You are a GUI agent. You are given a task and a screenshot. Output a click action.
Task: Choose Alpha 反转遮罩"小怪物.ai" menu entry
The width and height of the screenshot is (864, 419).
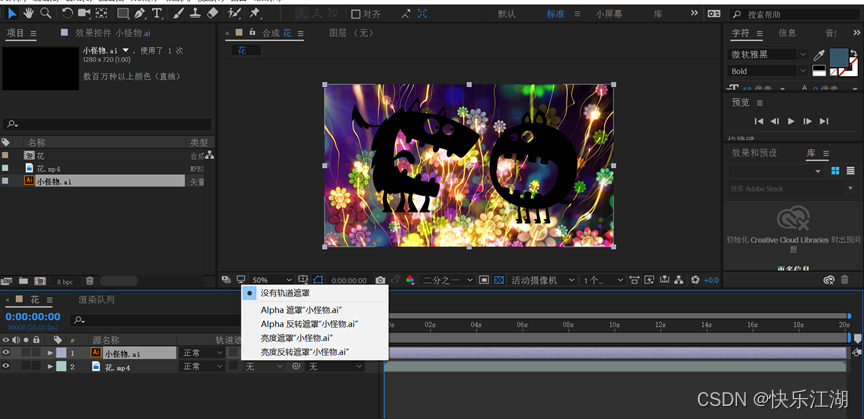310,324
